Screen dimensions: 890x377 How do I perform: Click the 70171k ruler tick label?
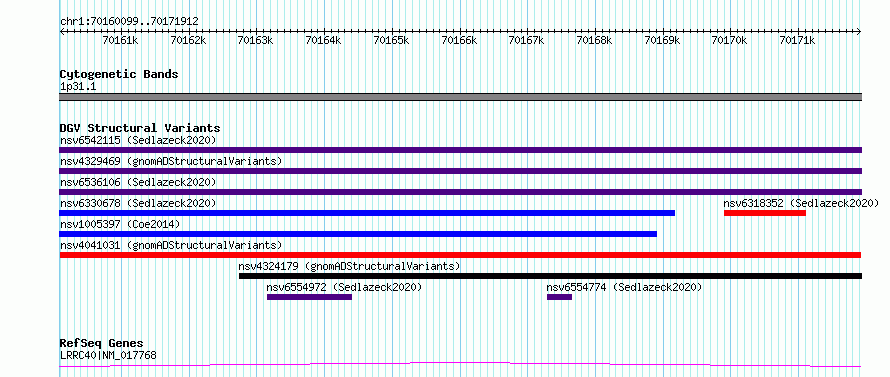point(797,40)
